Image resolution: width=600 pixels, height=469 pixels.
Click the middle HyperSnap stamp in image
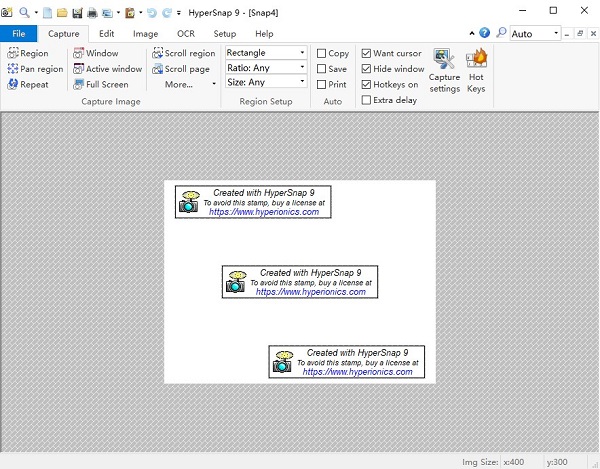[x=300, y=282]
